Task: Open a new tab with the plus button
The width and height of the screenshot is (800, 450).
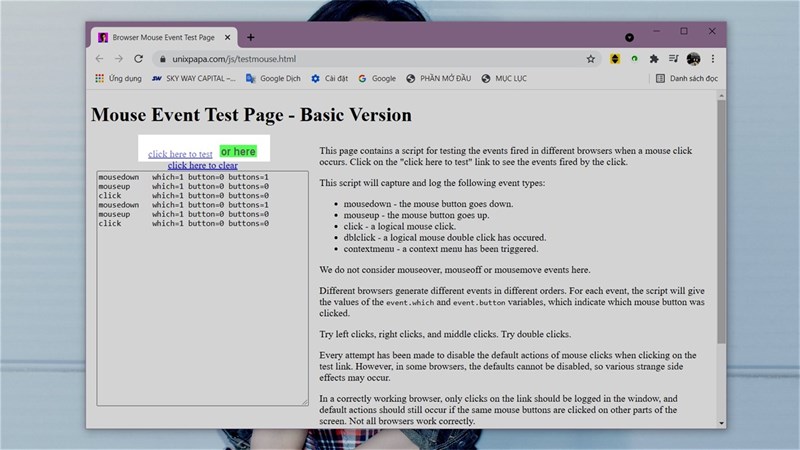Action: click(x=251, y=37)
